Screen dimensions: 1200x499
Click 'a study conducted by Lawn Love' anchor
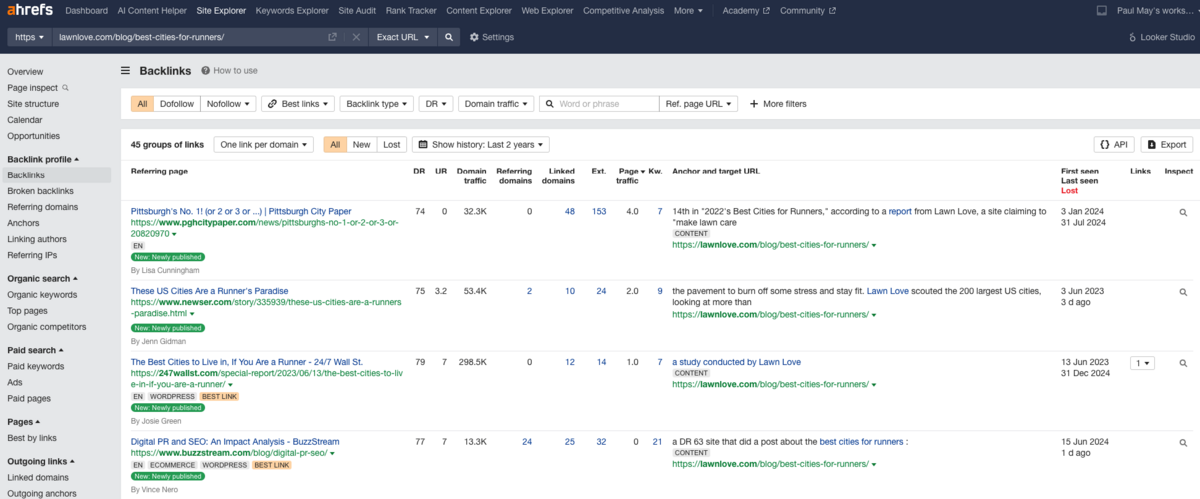(x=736, y=362)
